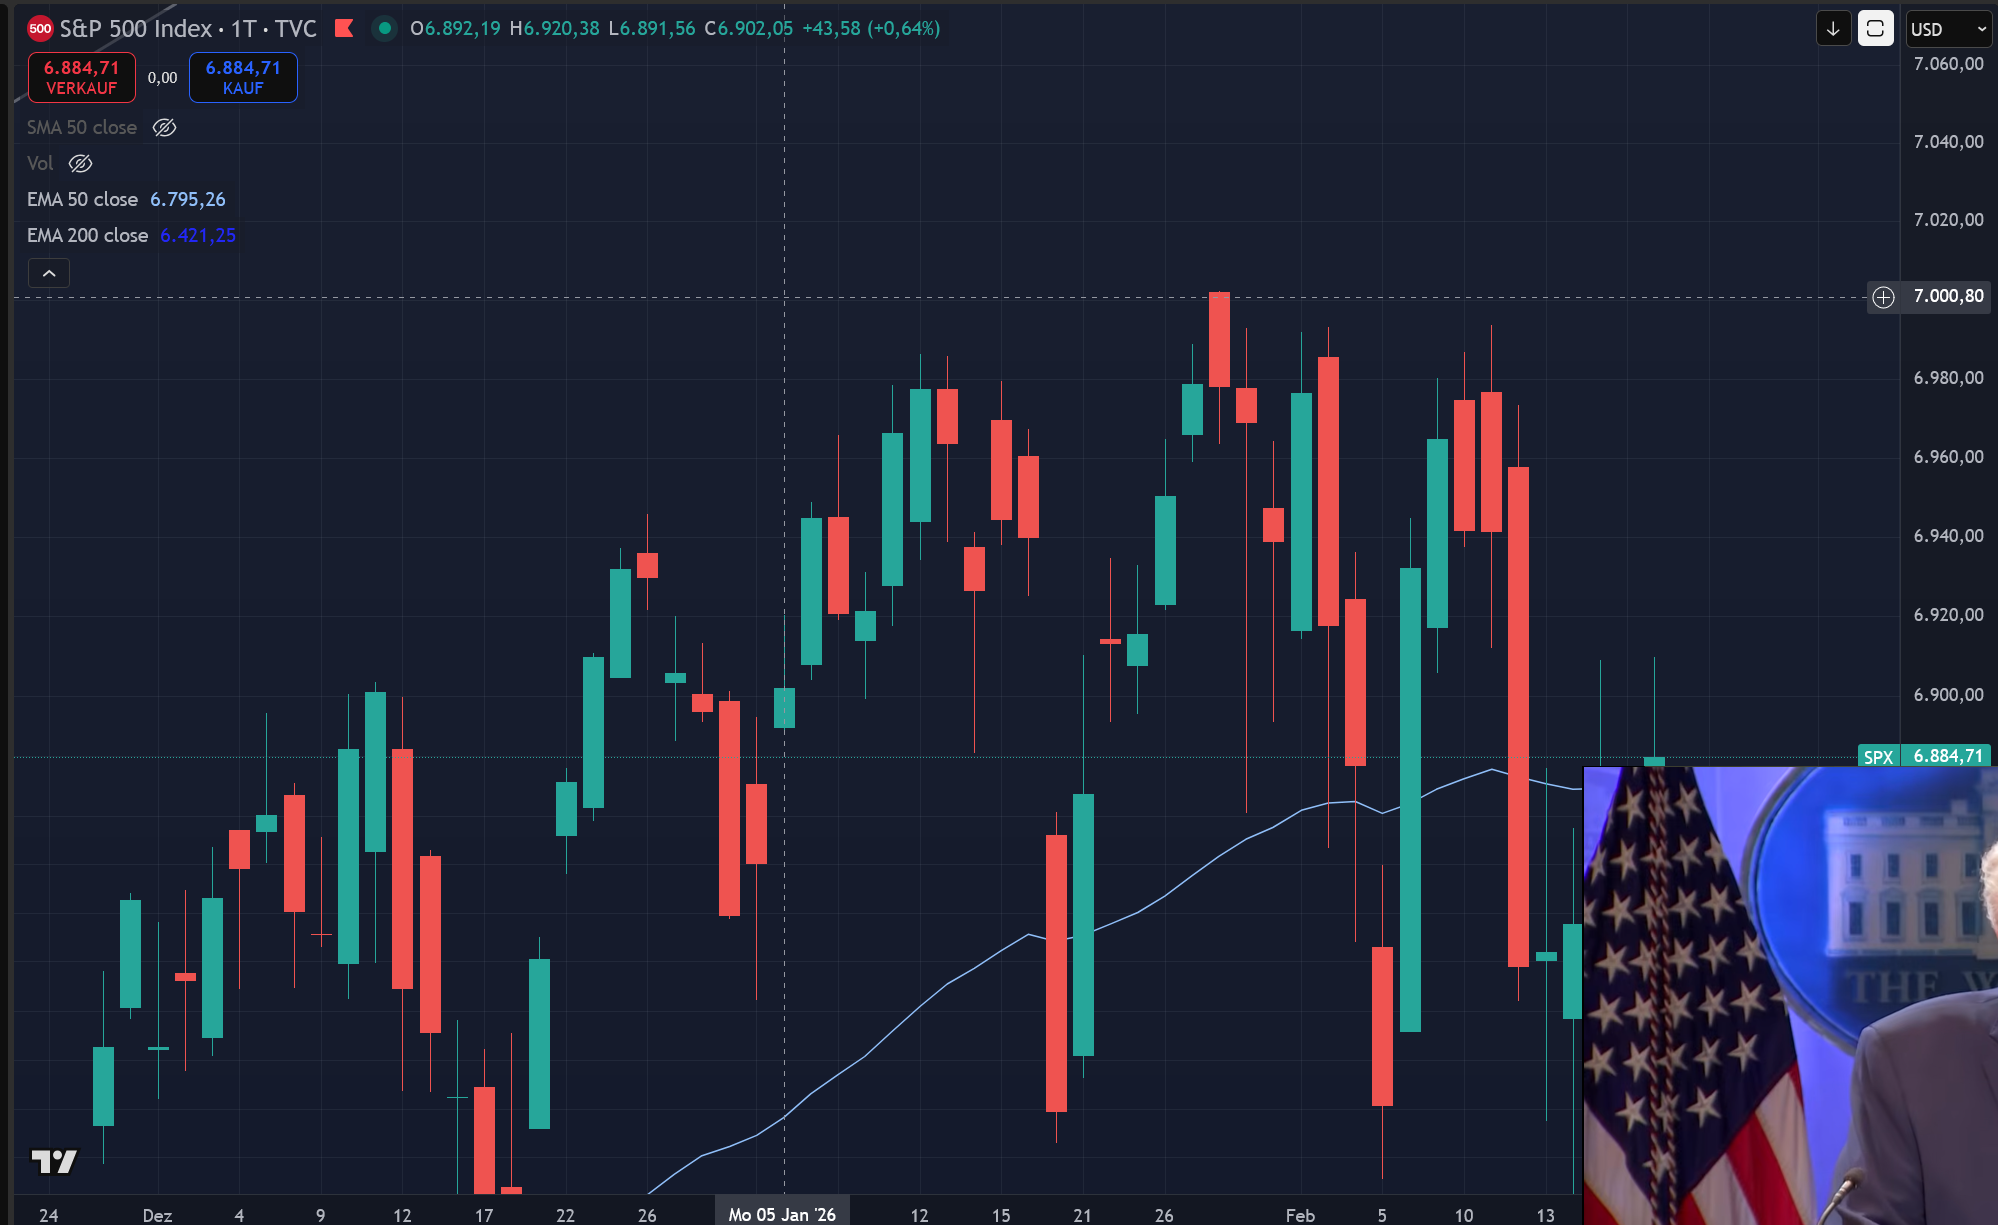This screenshot has width=1998, height=1225.
Task: Collapse the indicator legend with chevron
Action: coord(49,273)
